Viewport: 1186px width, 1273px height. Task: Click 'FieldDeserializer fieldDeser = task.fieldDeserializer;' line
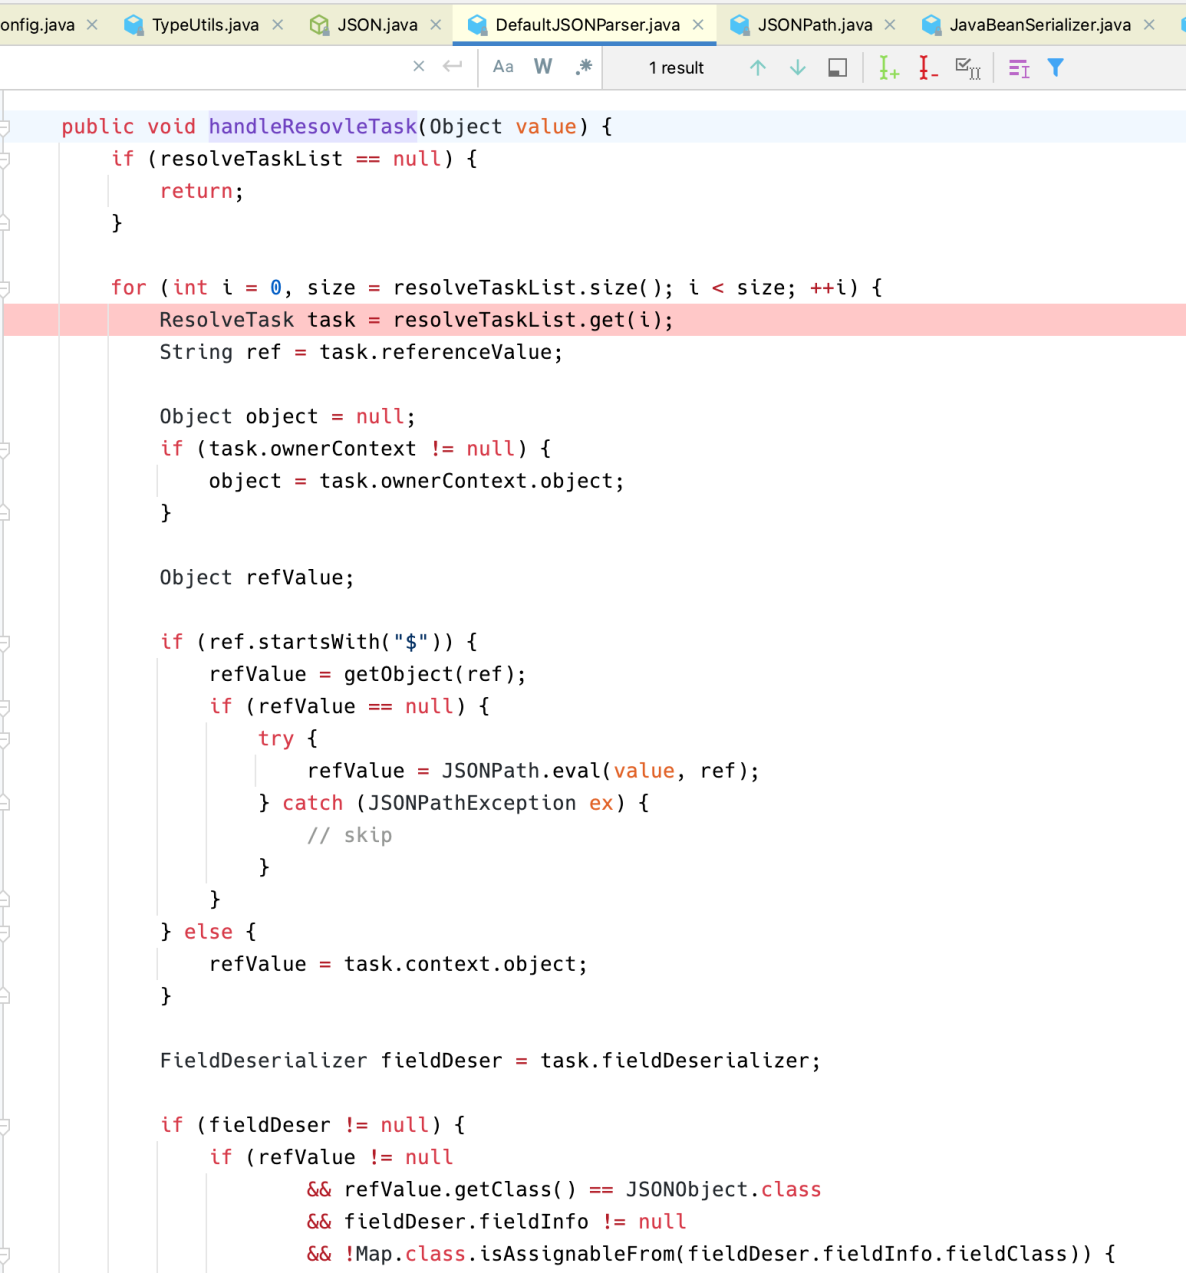pyautogui.click(x=490, y=1061)
